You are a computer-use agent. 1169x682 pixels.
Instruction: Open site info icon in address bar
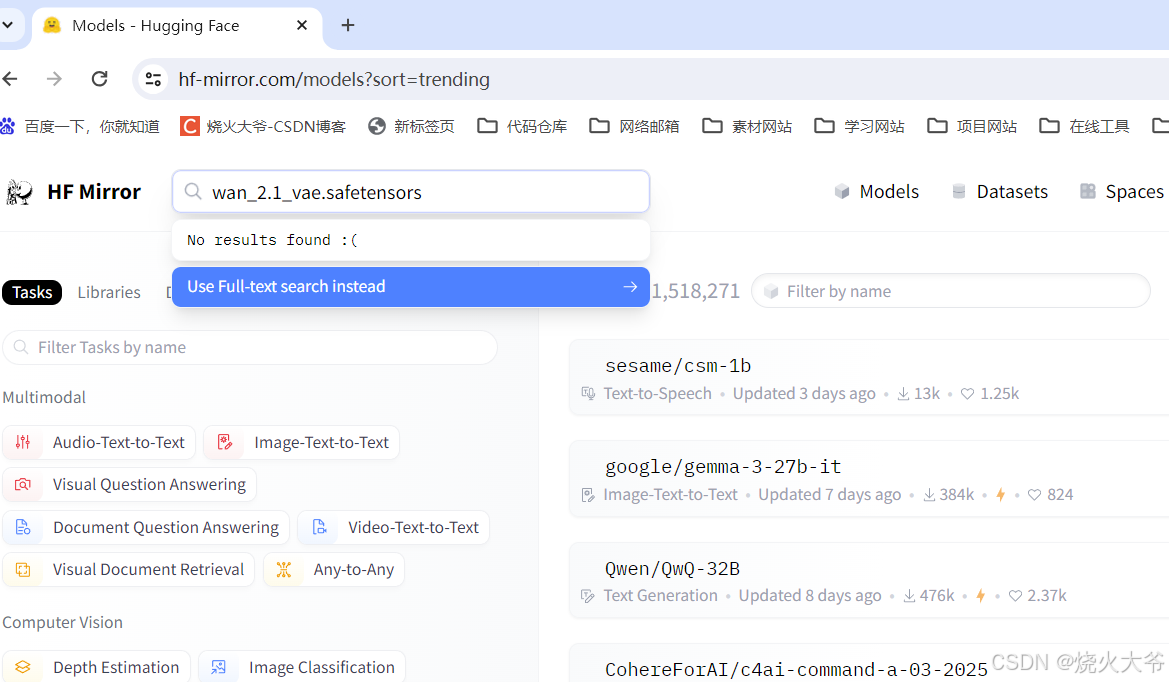tap(154, 79)
